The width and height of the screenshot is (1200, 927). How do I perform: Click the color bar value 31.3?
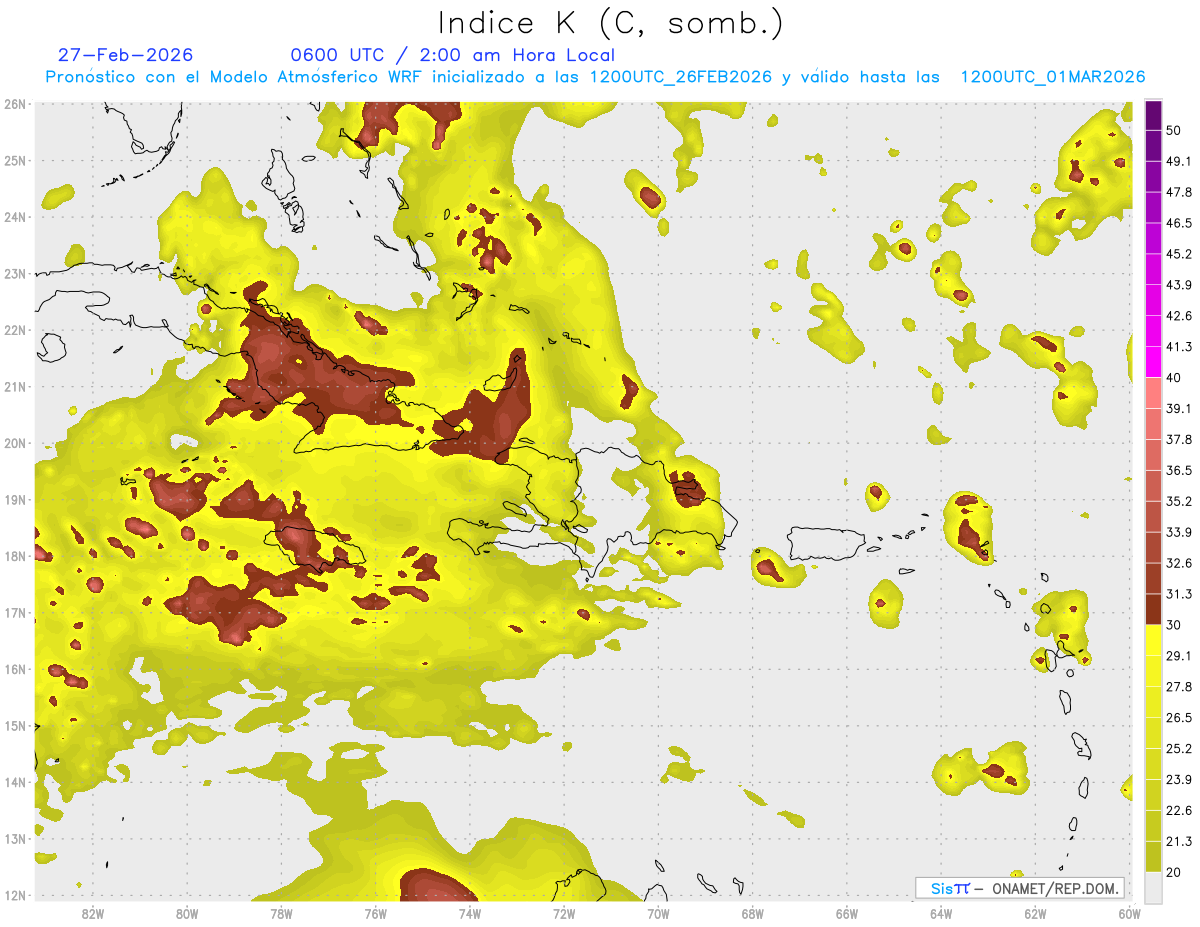(1179, 594)
